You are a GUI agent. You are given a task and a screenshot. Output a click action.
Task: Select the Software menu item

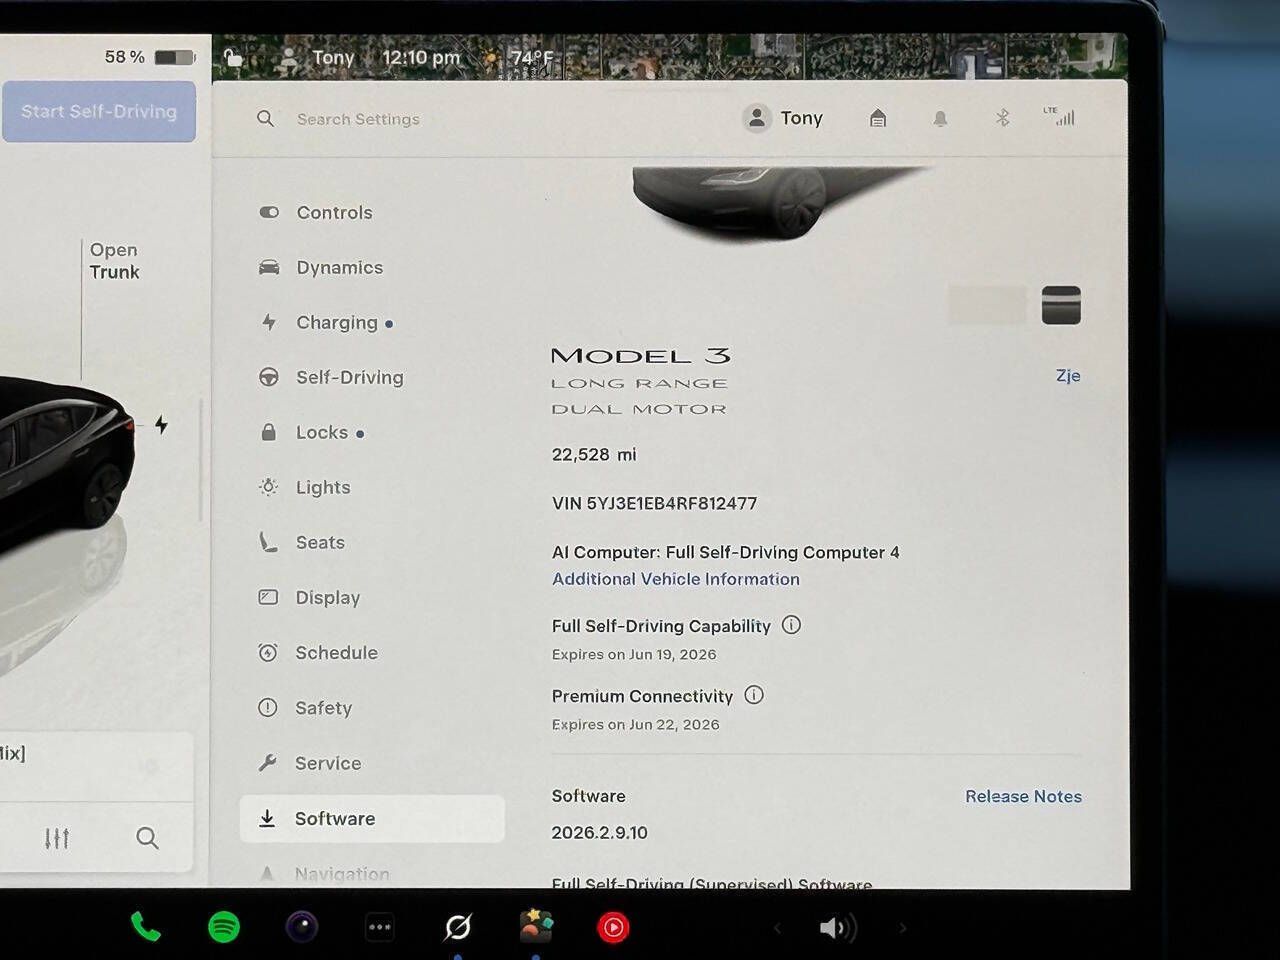pyautogui.click(x=372, y=818)
